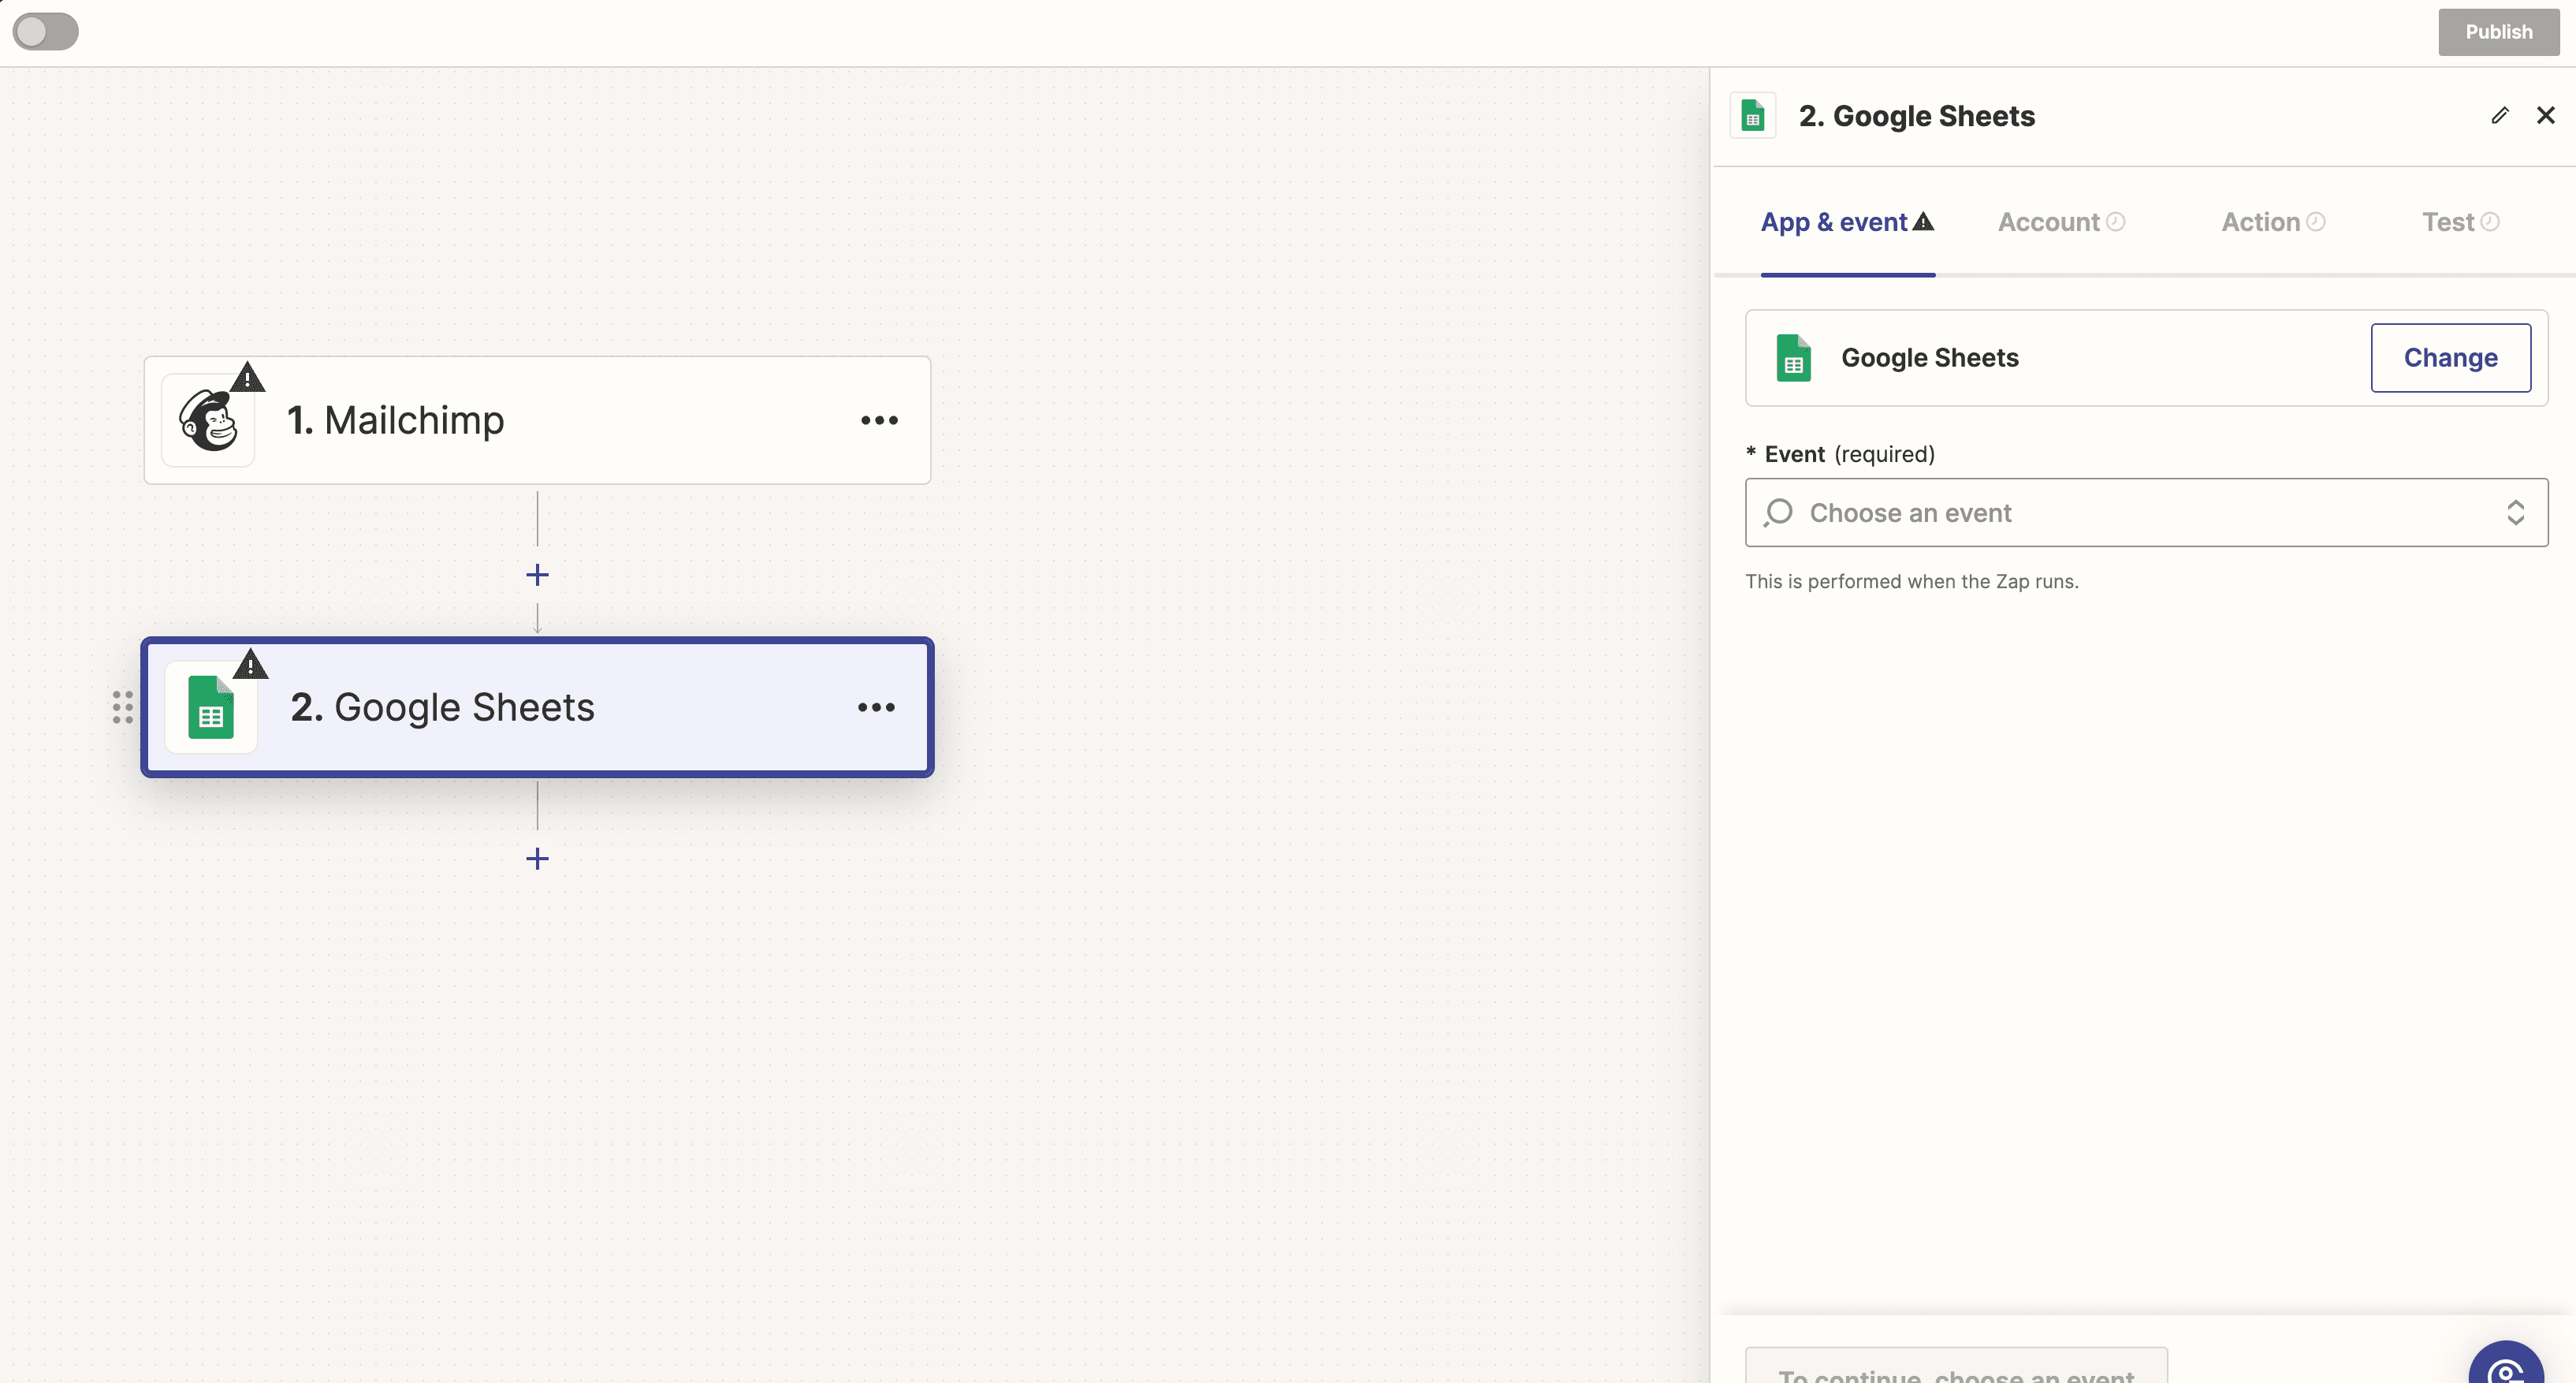Click the warning icon on App & event tab
The width and height of the screenshot is (2576, 1383).
1923,221
